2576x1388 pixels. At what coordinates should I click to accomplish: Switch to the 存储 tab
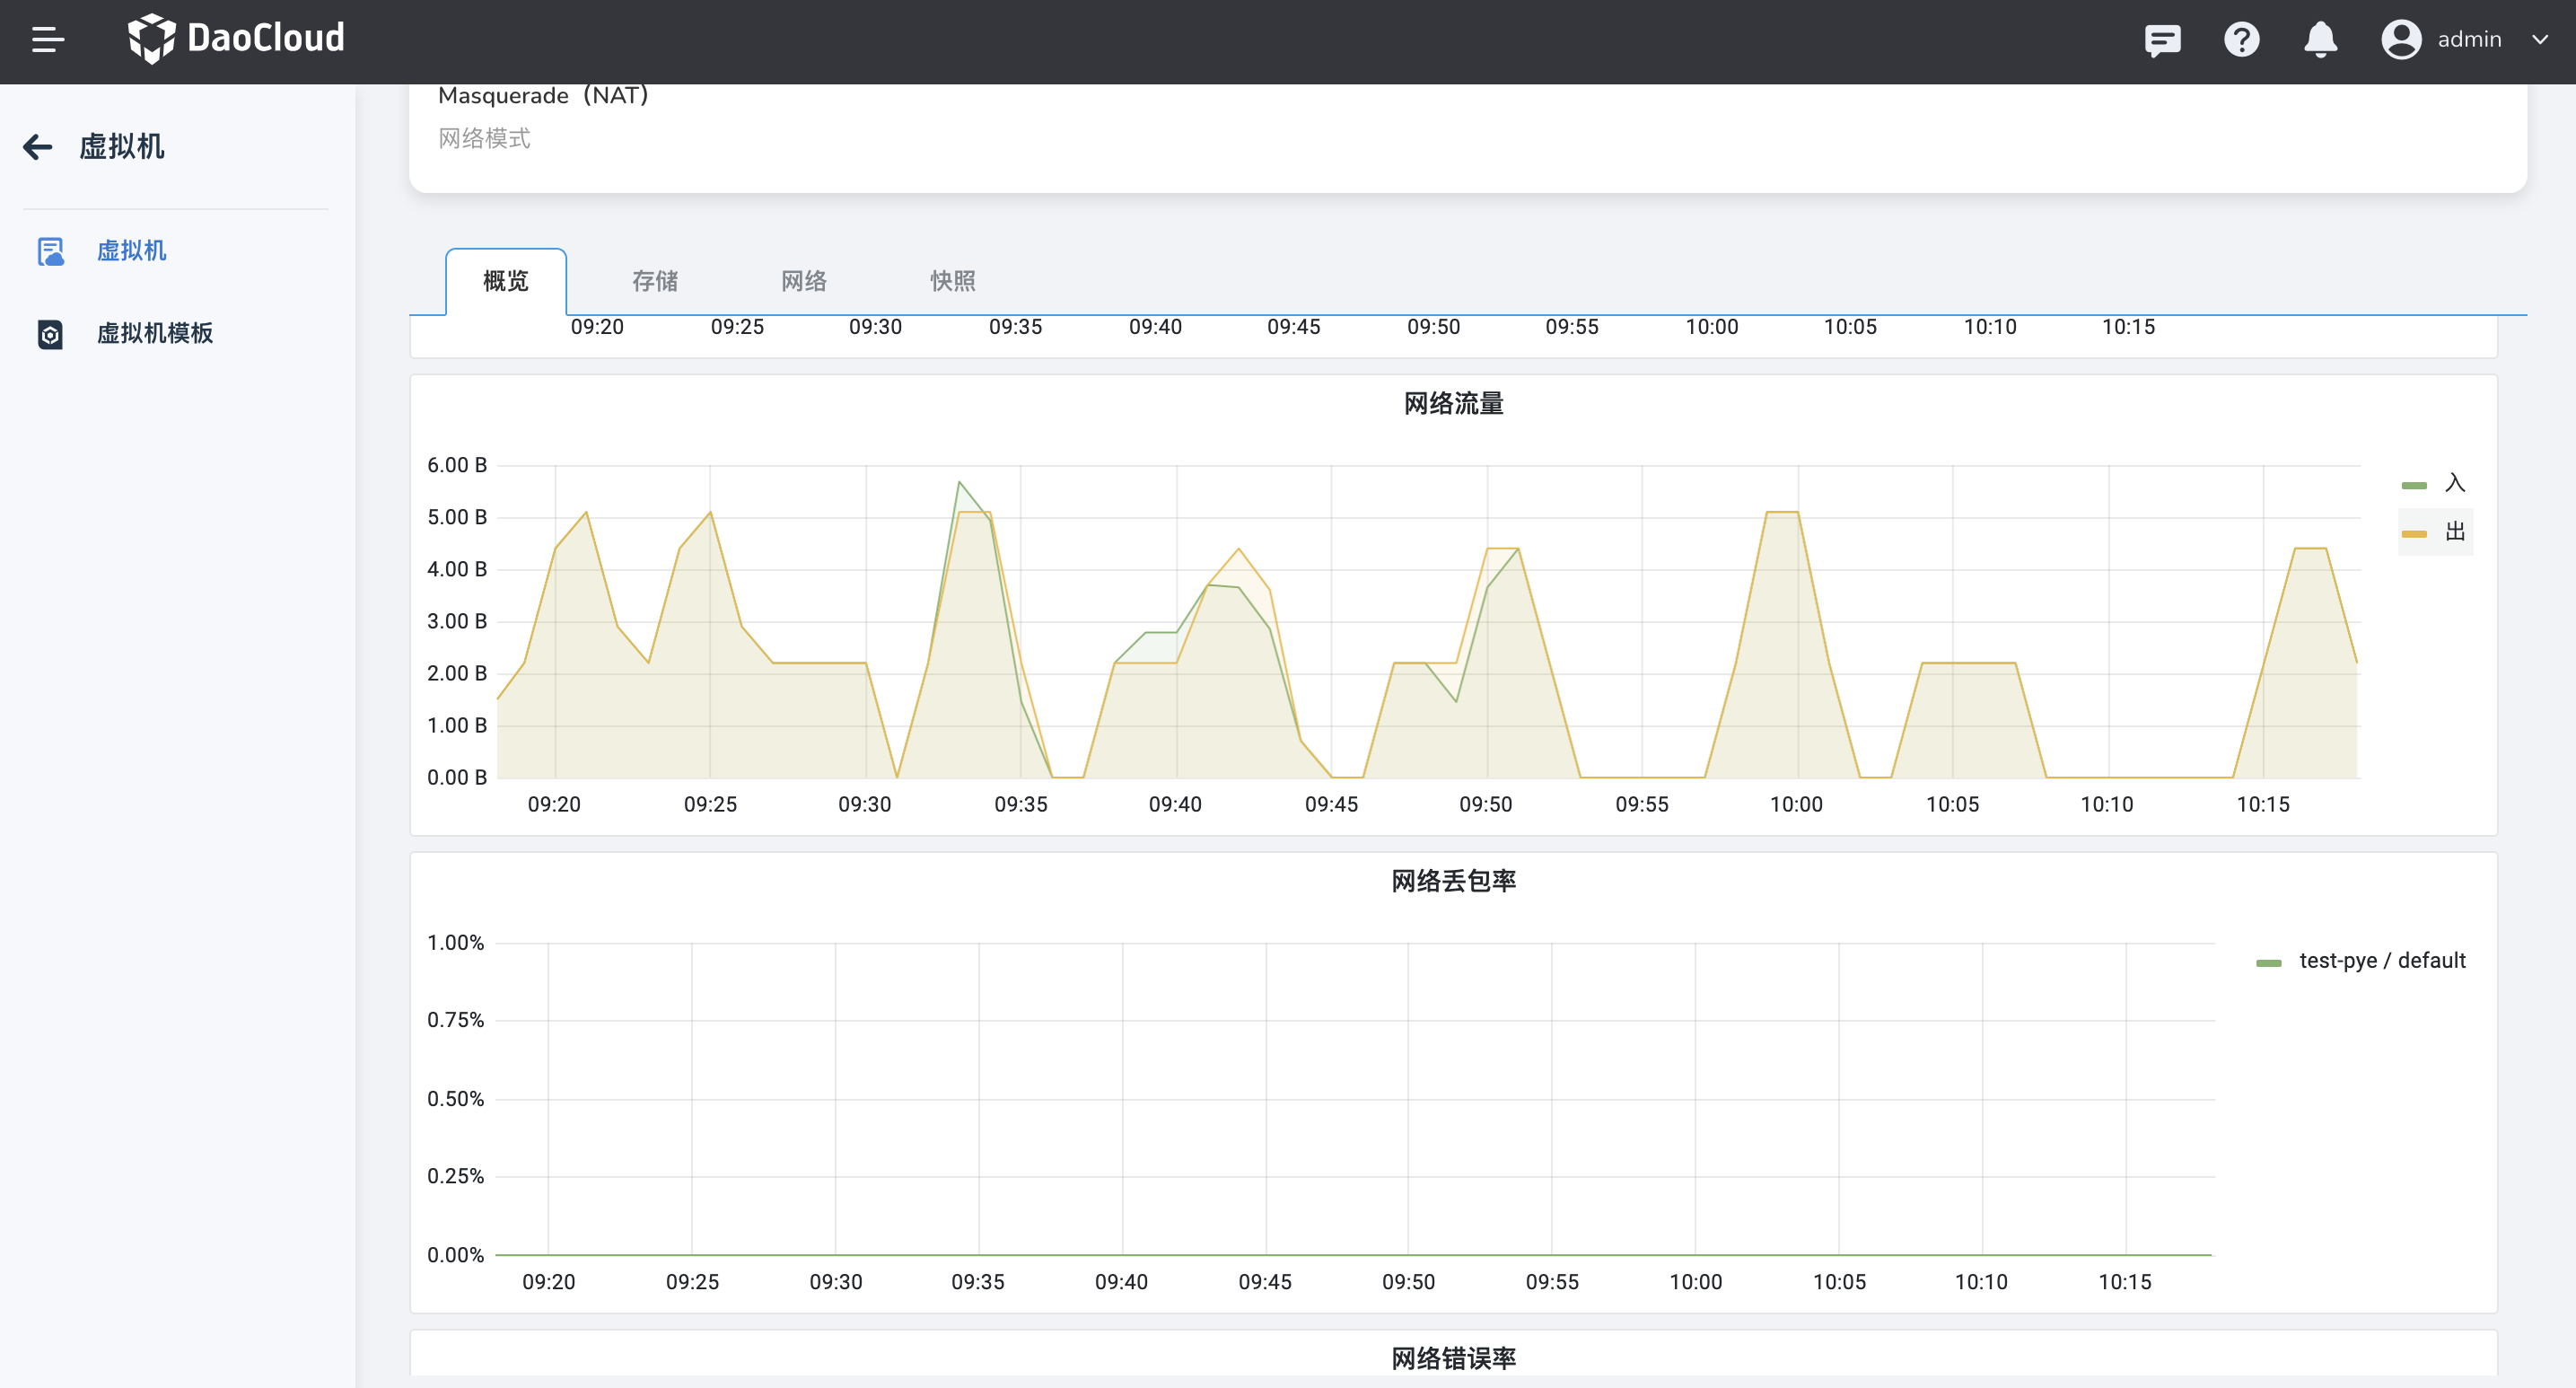655,281
